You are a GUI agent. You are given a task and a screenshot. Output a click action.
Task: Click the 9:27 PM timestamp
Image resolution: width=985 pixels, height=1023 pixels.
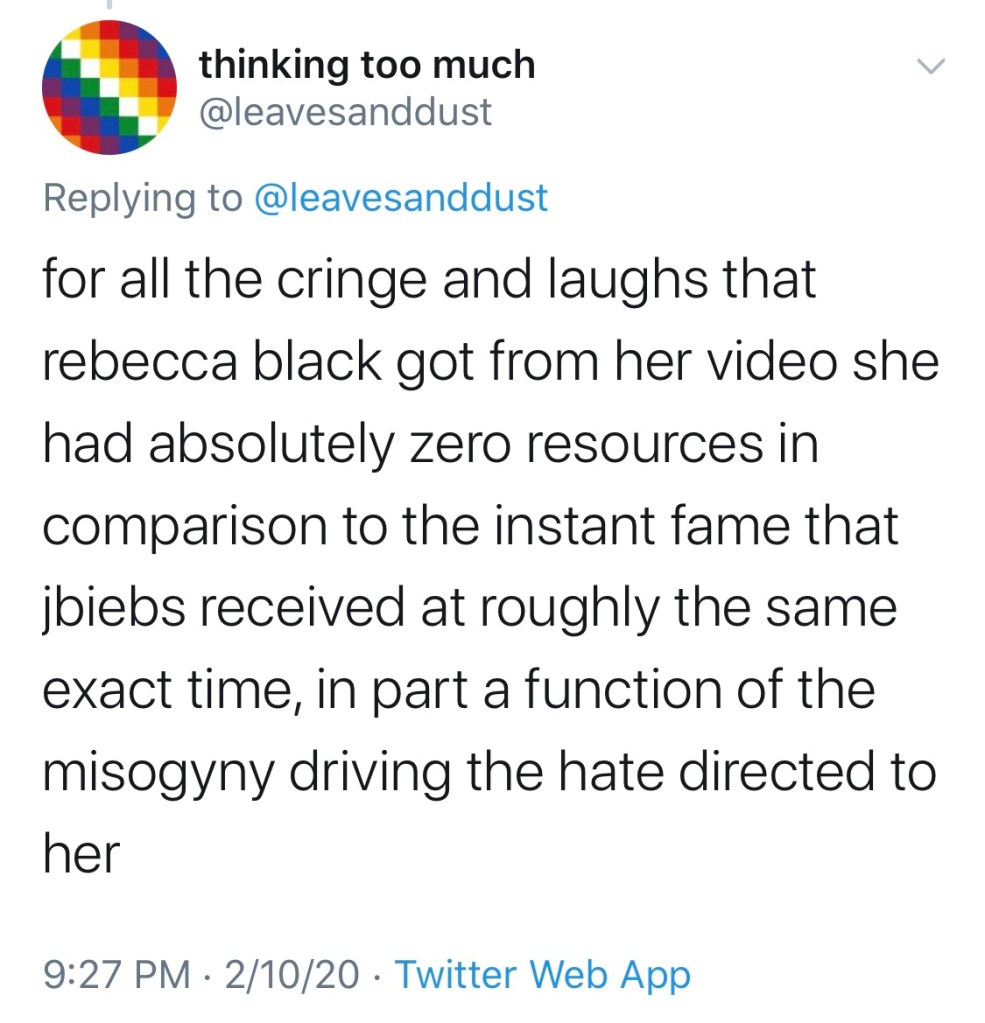click(118, 973)
